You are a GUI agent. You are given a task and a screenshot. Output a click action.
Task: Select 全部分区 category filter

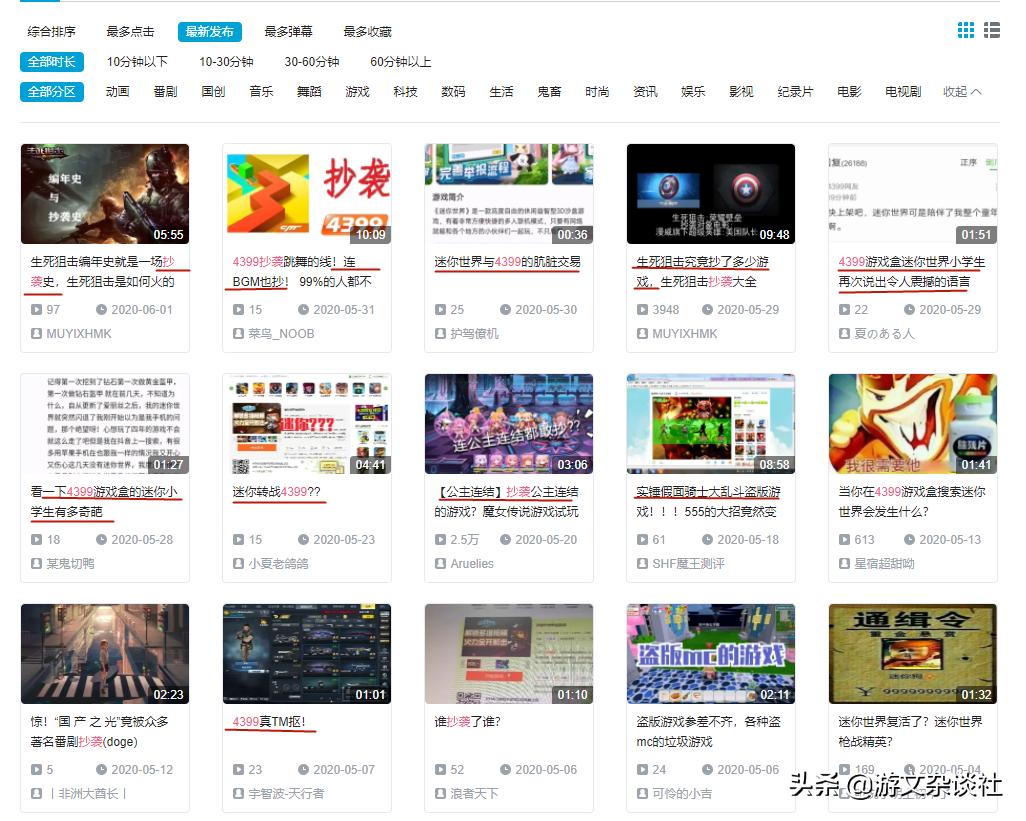(52, 92)
